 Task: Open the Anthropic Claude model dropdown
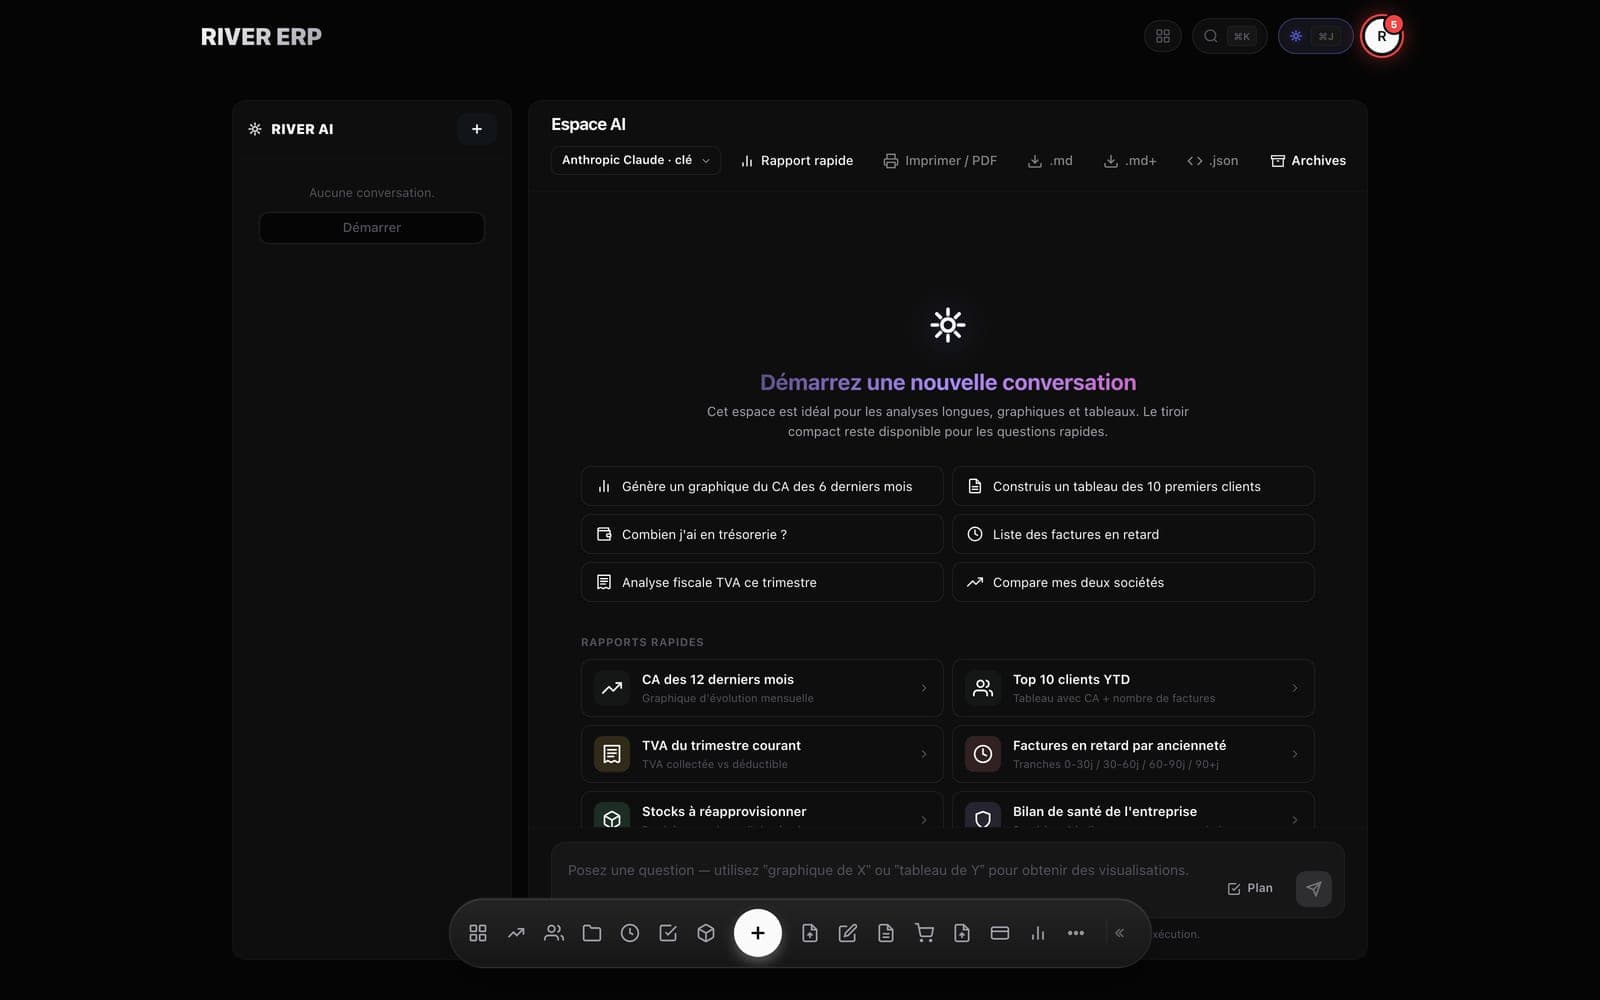(635, 160)
